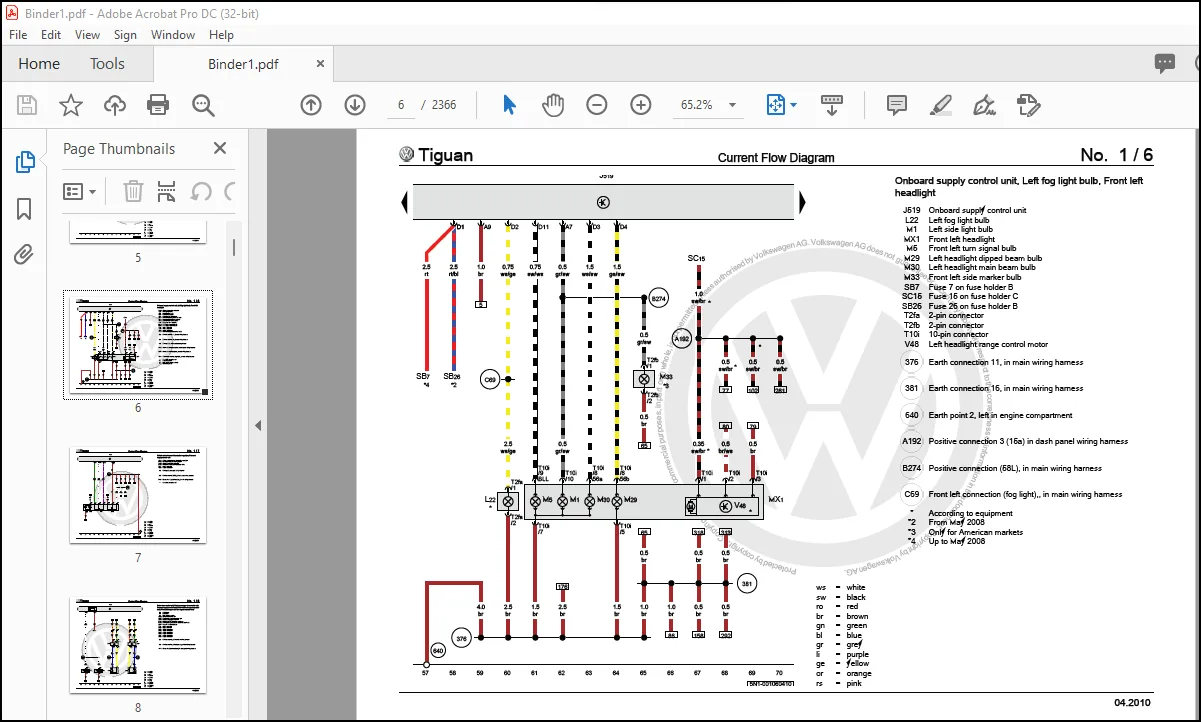Screen dimensions: 1201x722
Task: Go to the next page arrow
Action: pyautogui.click(x=355, y=105)
